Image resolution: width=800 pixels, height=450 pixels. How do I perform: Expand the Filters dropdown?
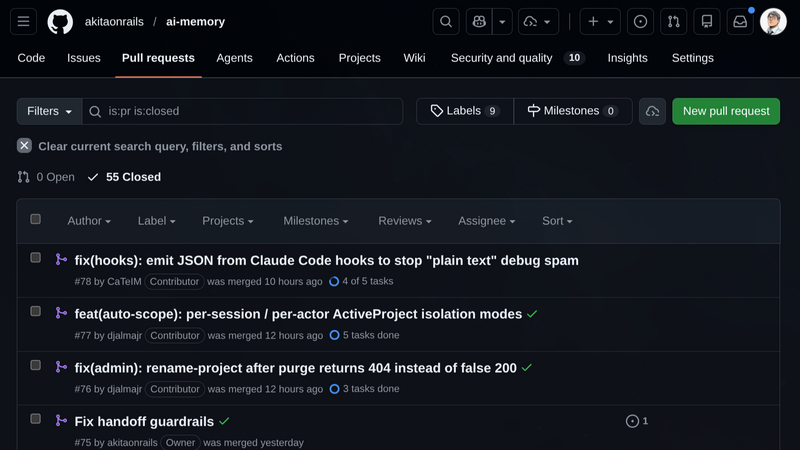point(49,111)
